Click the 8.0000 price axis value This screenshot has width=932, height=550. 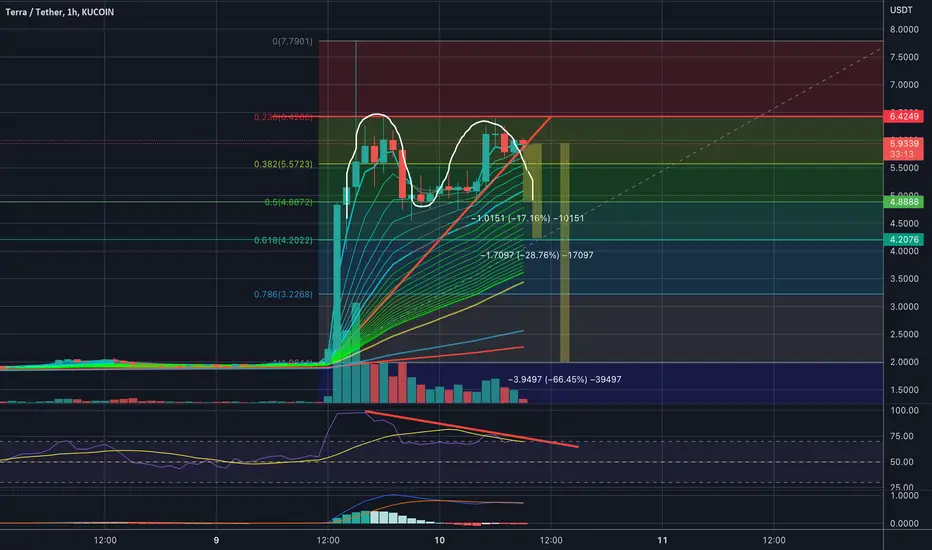click(904, 30)
